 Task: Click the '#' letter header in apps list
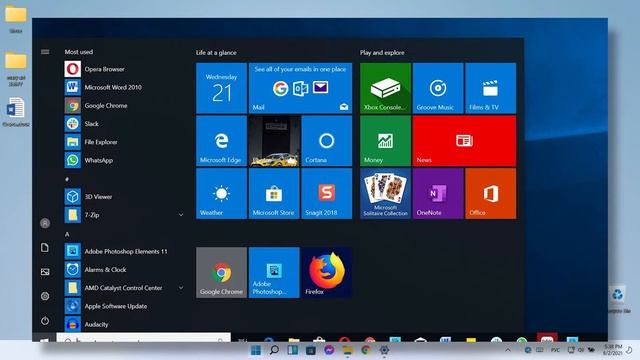click(x=67, y=179)
